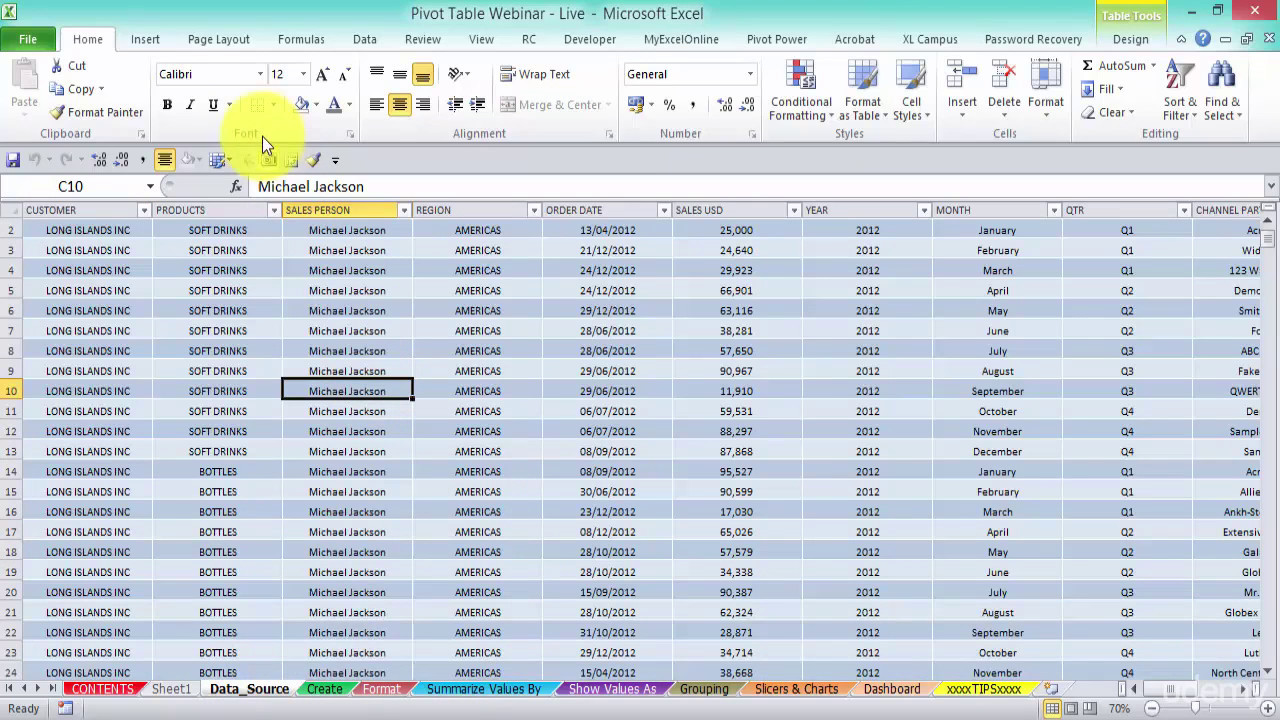Click the zoom slider handle
1280x720 pixels.
[x=1196, y=709]
